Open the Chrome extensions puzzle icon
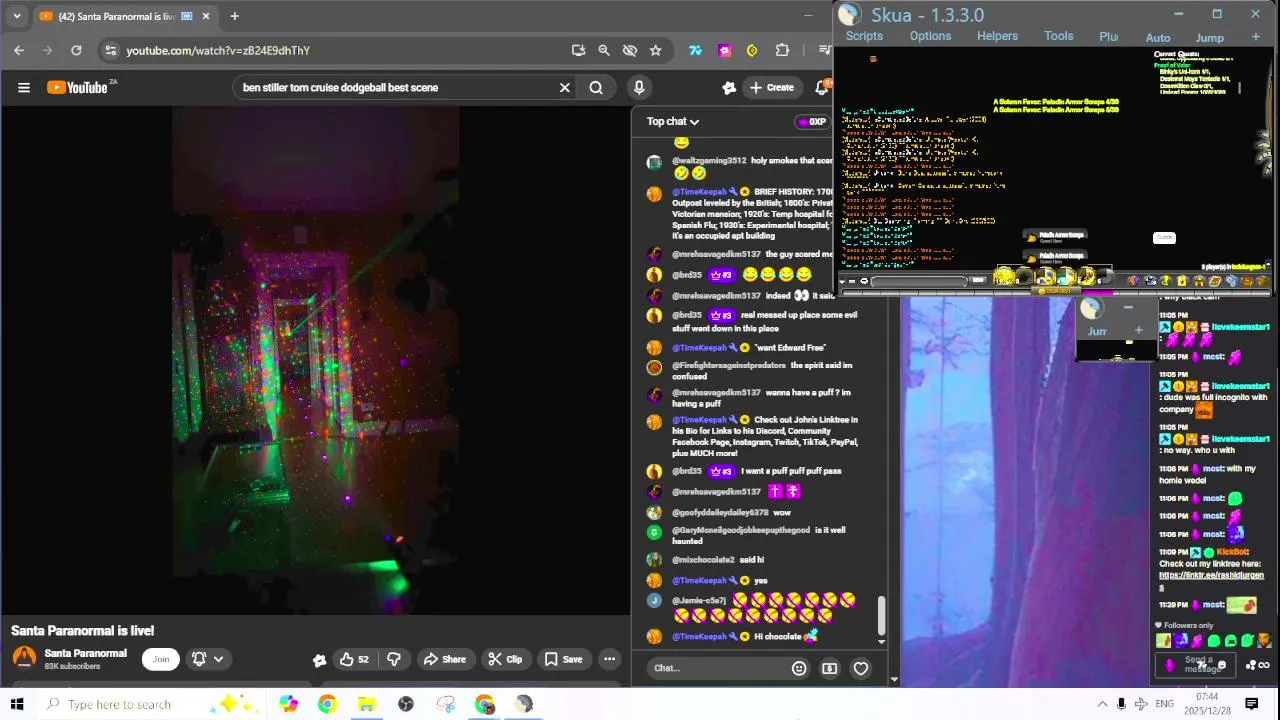The image size is (1280, 720). pos(782,50)
